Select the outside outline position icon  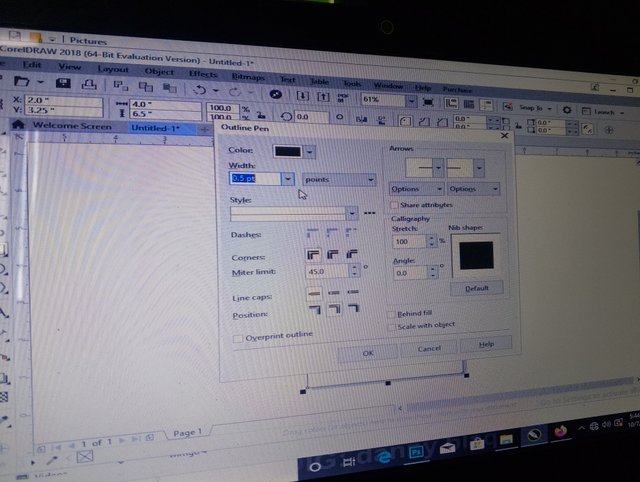tap(315, 310)
